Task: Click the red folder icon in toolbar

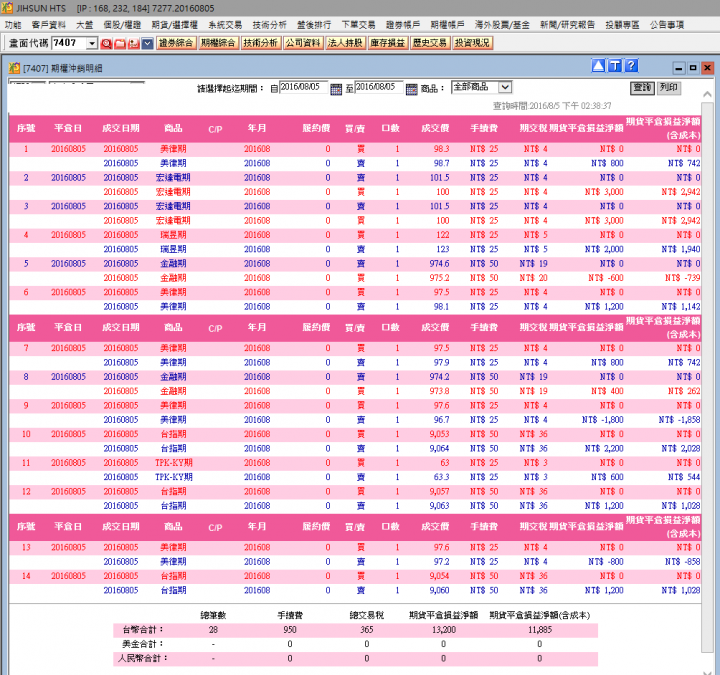Action: [x=120, y=44]
